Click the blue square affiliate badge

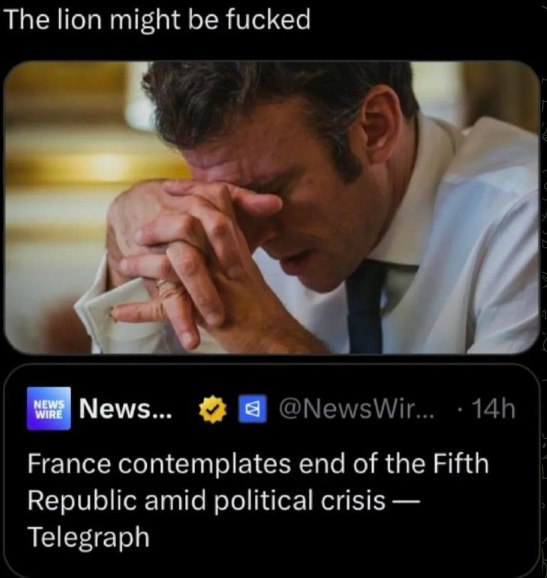pyautogui.click(x=252, y=408)
